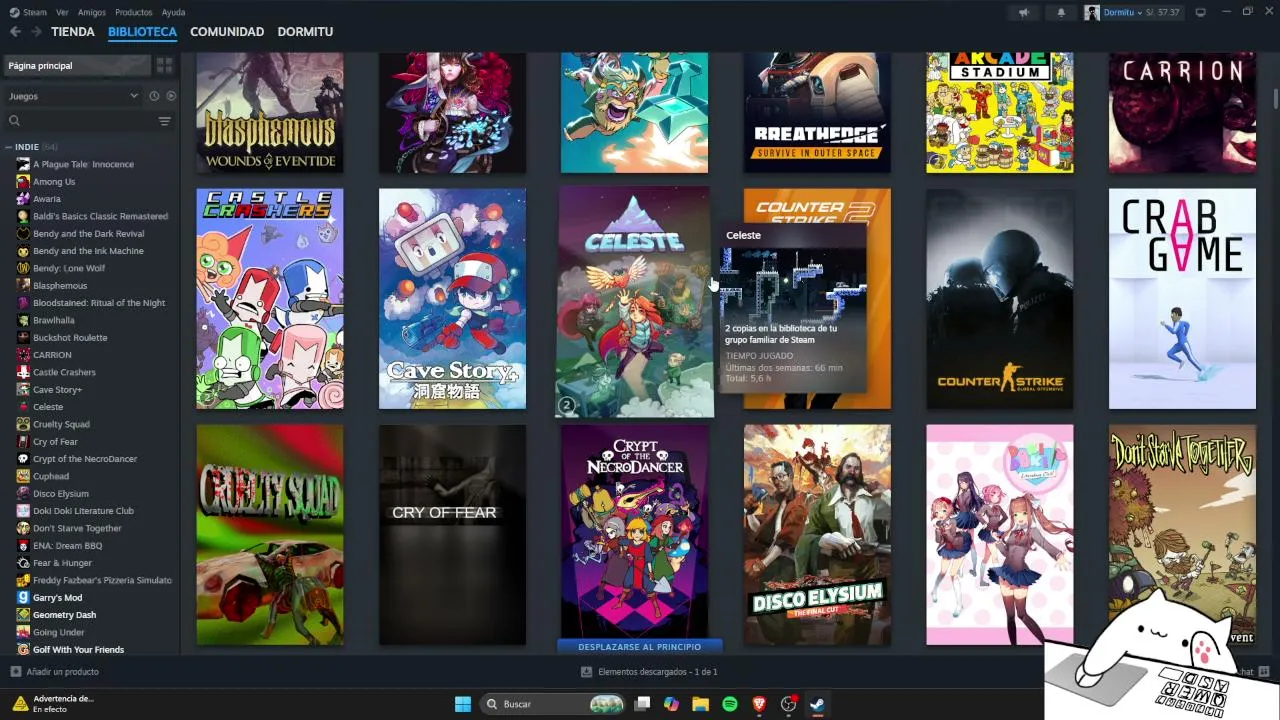Screen dimensions: 1280x720
Task: Open the downloads icon in bottom bar
Action: 586,672
